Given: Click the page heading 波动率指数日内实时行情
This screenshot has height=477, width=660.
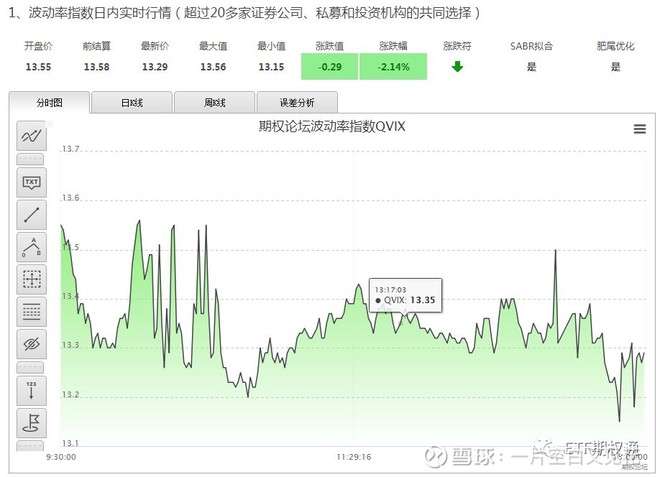Looking at the screenshot, I should tap(100, 13).
